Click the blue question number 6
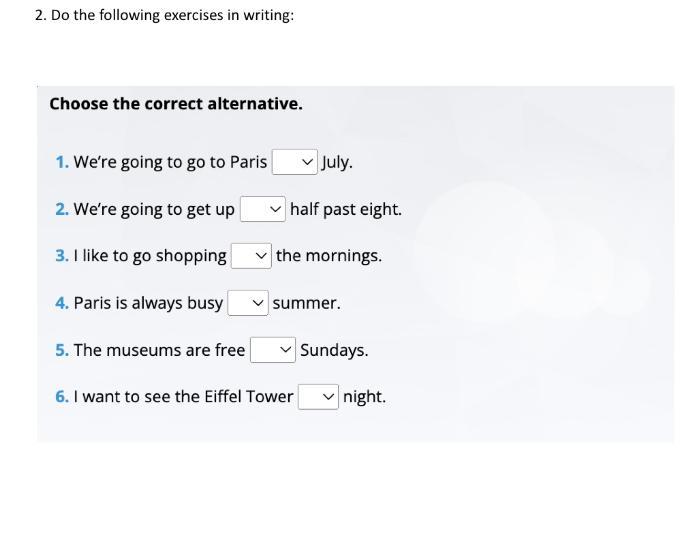This screenshot has width=688, height=547. pyautogui.click(x=61, y=397)
